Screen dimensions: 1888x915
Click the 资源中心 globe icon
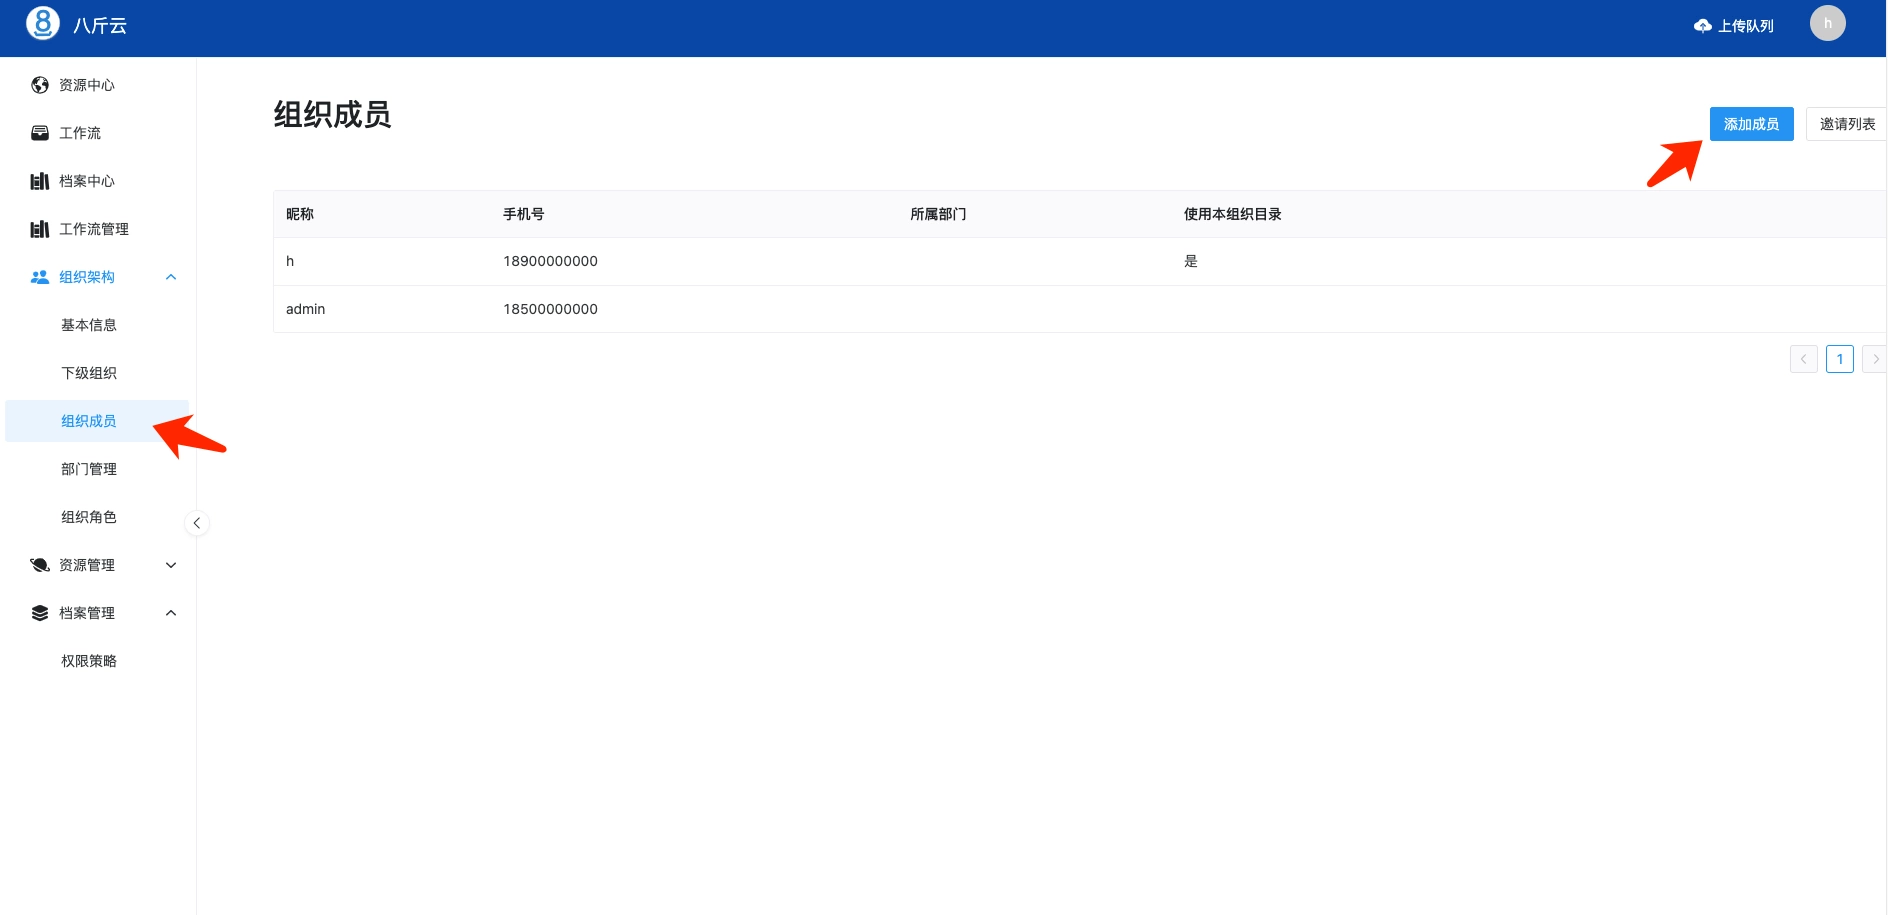(40, 85)
